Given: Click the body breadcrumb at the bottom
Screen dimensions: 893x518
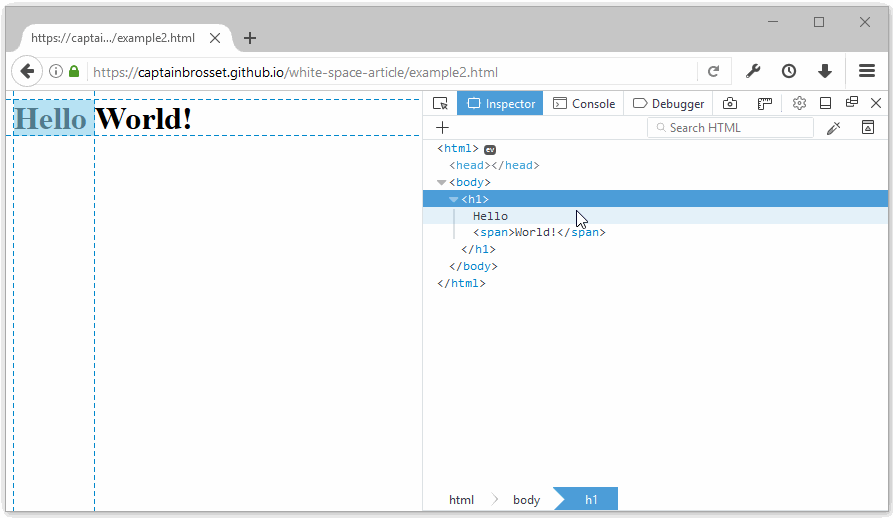Looking at the screenshot, I should pos(526,500).
